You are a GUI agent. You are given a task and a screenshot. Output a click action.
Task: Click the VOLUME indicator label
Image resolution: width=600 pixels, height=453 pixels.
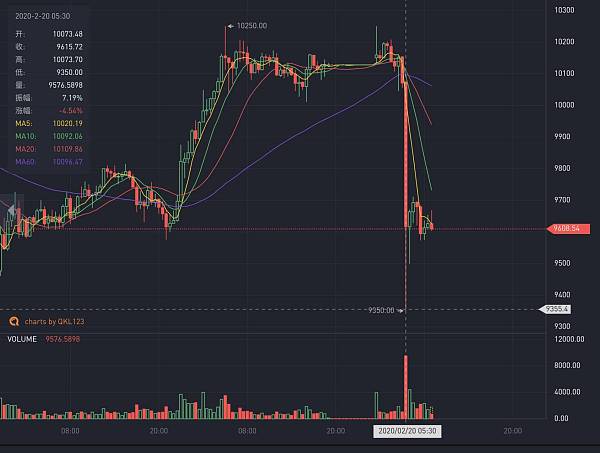pyautogui.click(x=21, y=339)
